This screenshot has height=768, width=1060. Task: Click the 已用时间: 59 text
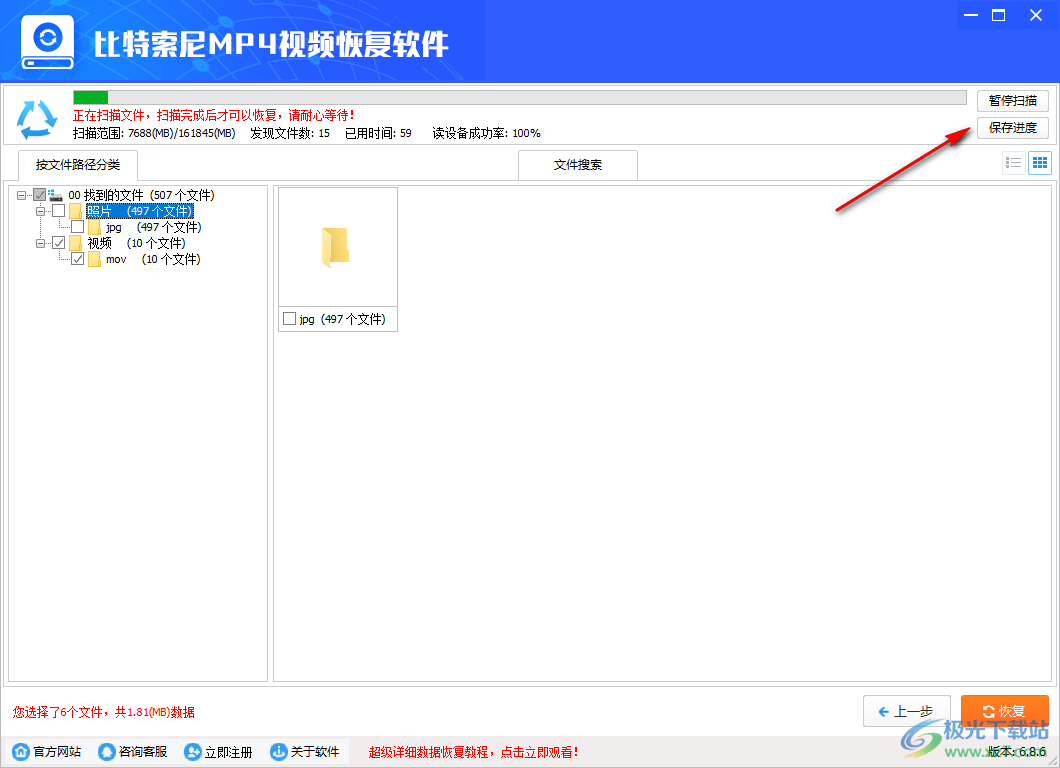(378, 133)
